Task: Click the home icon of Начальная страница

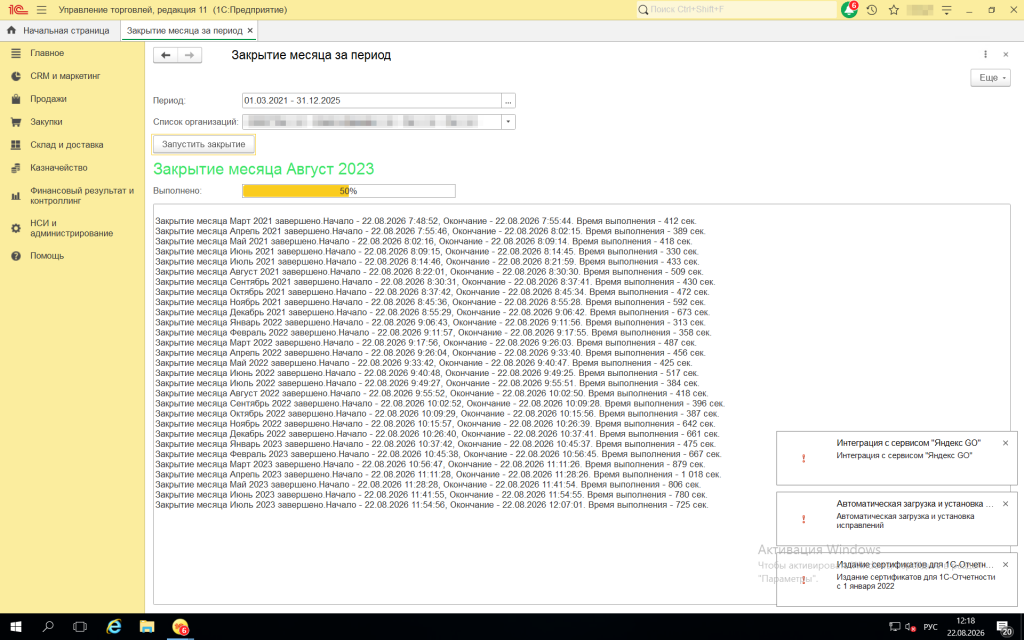Action: 11,30
